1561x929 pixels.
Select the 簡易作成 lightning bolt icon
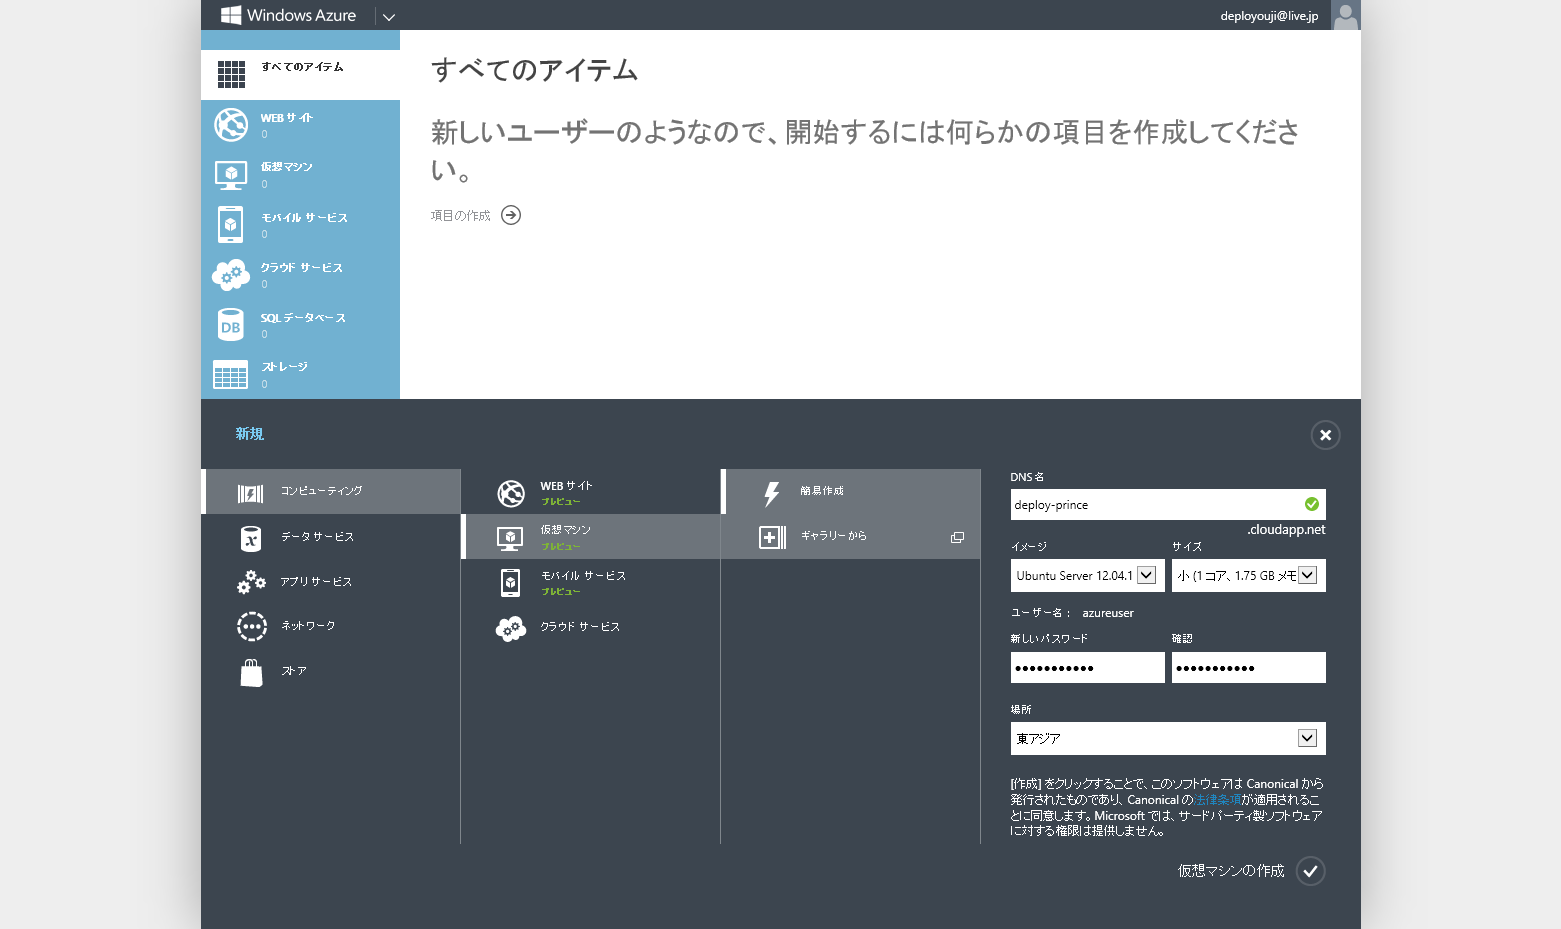771,494
